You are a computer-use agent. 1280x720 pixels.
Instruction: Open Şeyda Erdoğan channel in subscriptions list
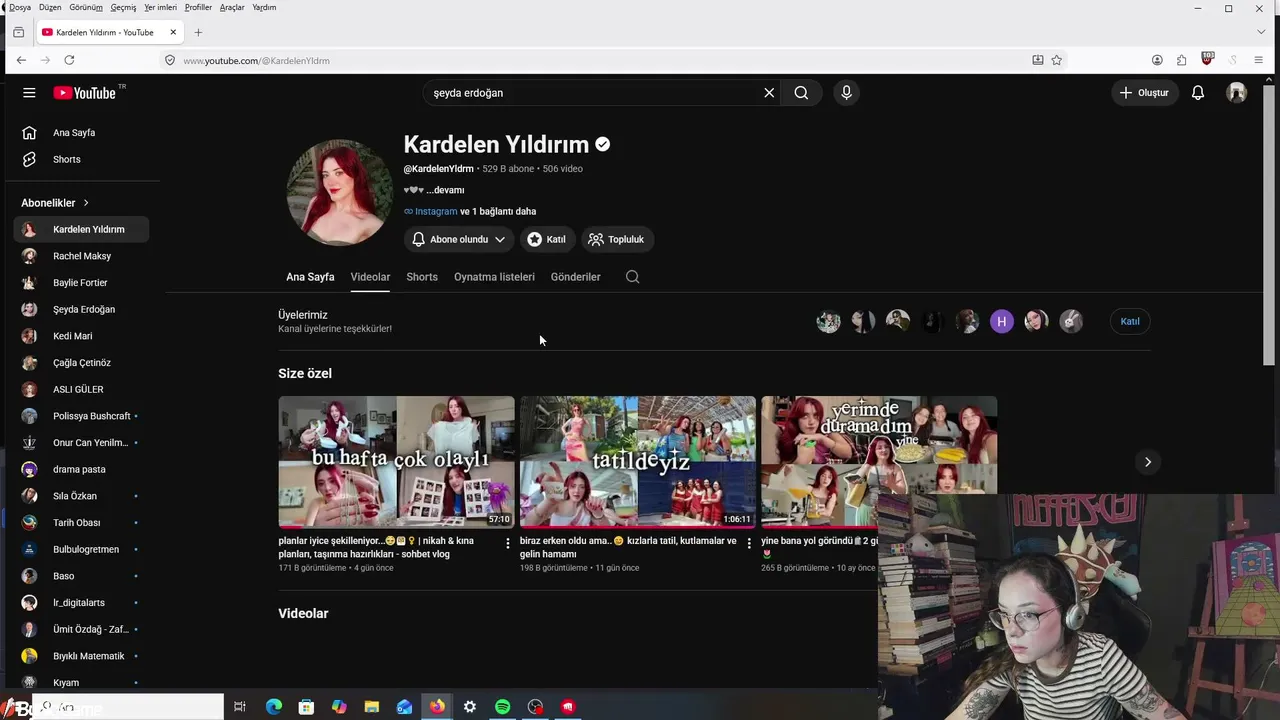tap(82, 310)
